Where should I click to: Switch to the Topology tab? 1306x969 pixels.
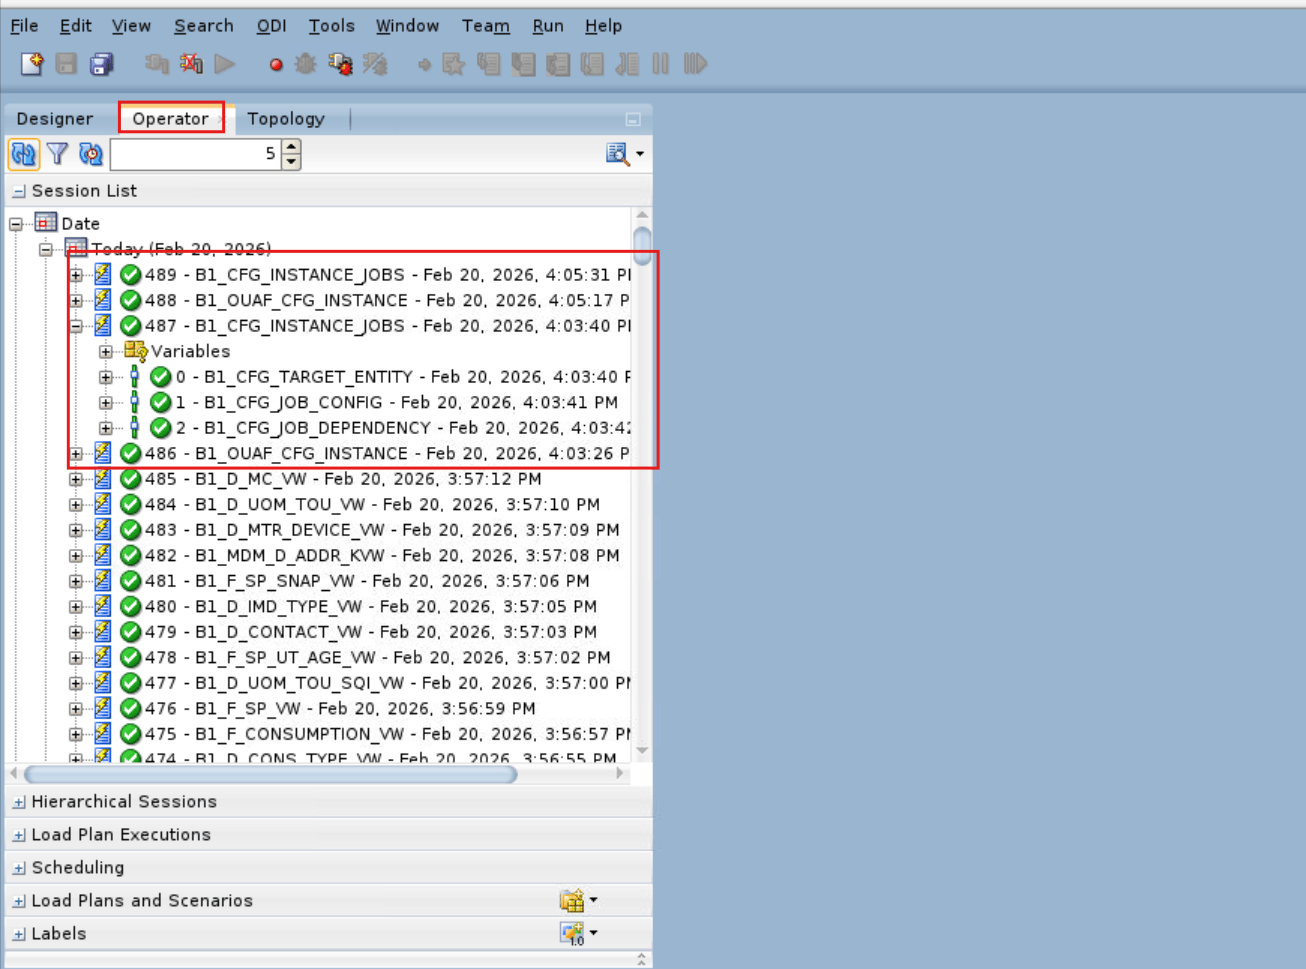[x=286, y=119]
